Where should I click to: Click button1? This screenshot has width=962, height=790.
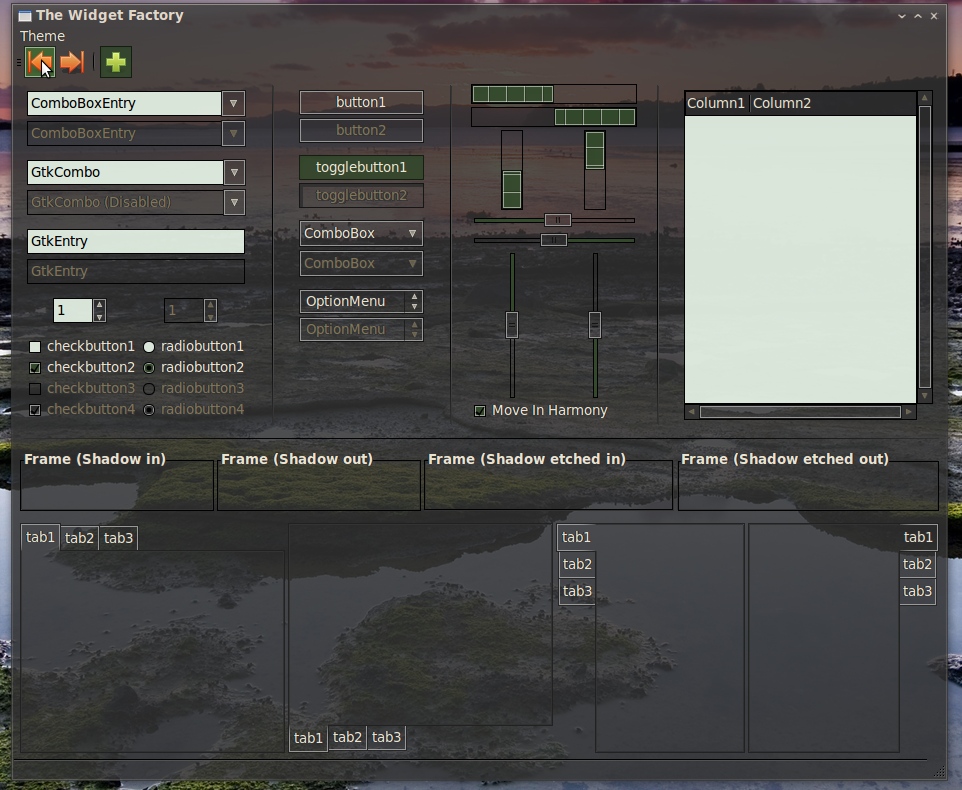[x=361, y=102]
